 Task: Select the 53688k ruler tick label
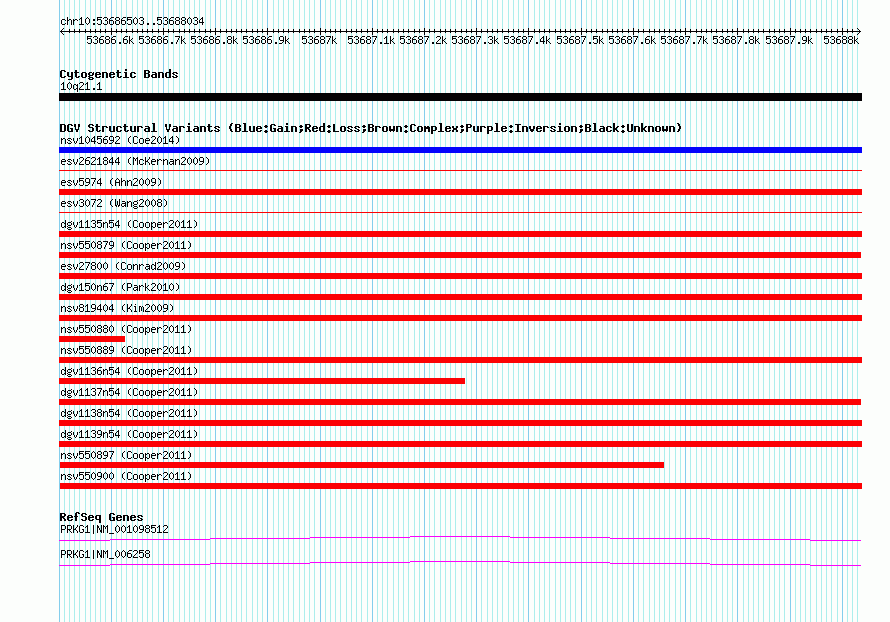[841, 40]
